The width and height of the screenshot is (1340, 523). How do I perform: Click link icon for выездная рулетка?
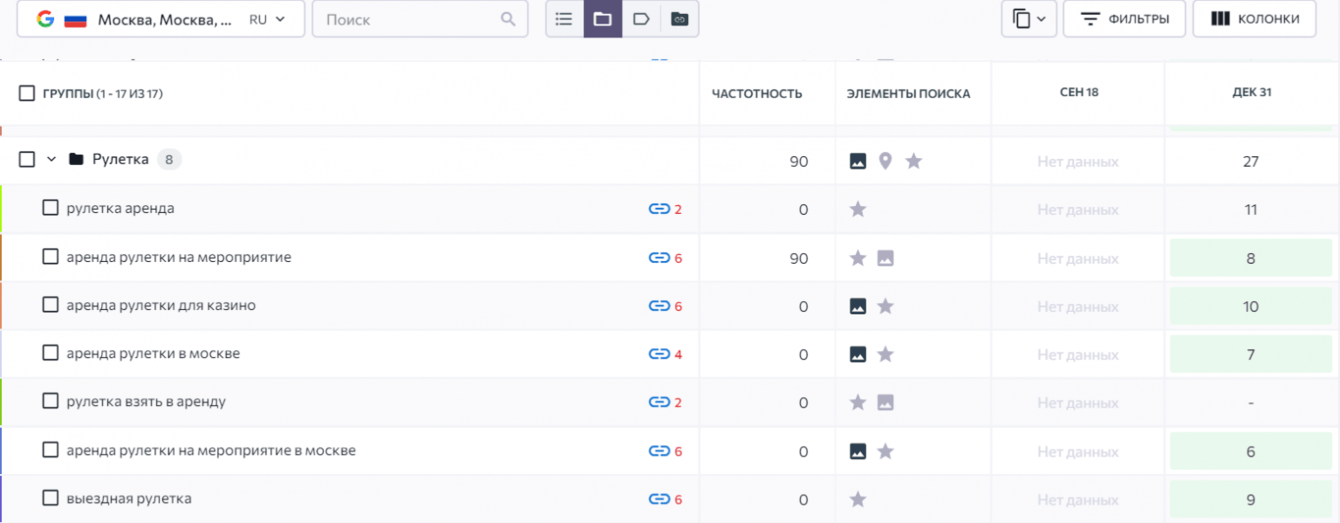coord(659,499)
